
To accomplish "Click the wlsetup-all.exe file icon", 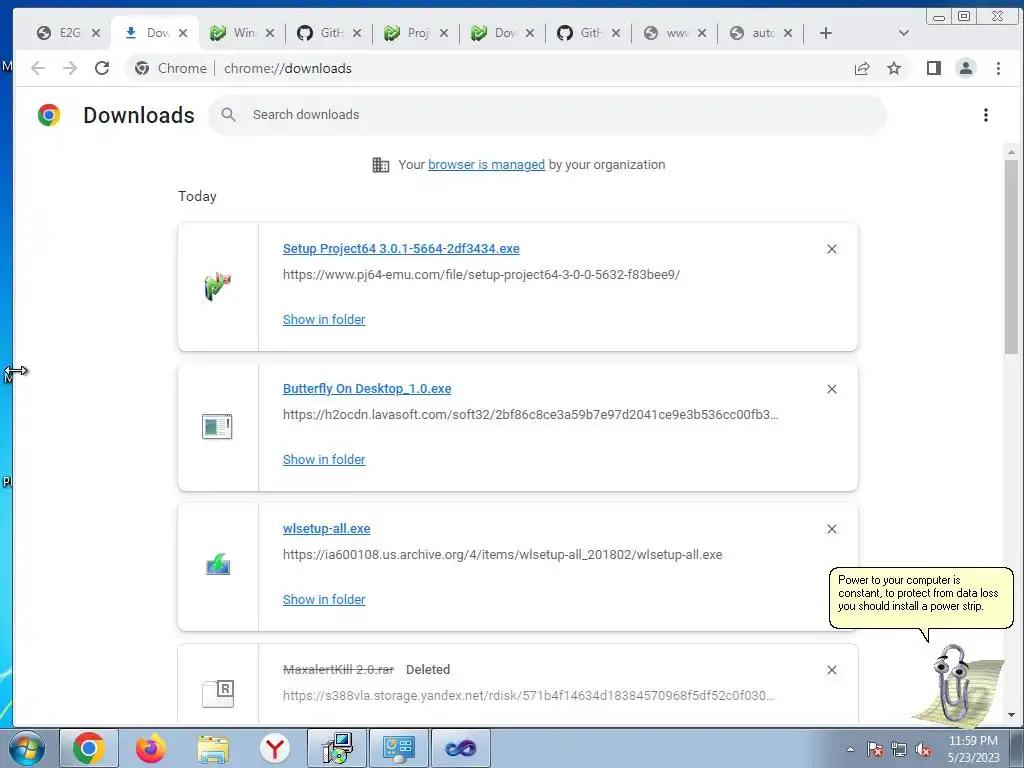I will tap(217, 565).
